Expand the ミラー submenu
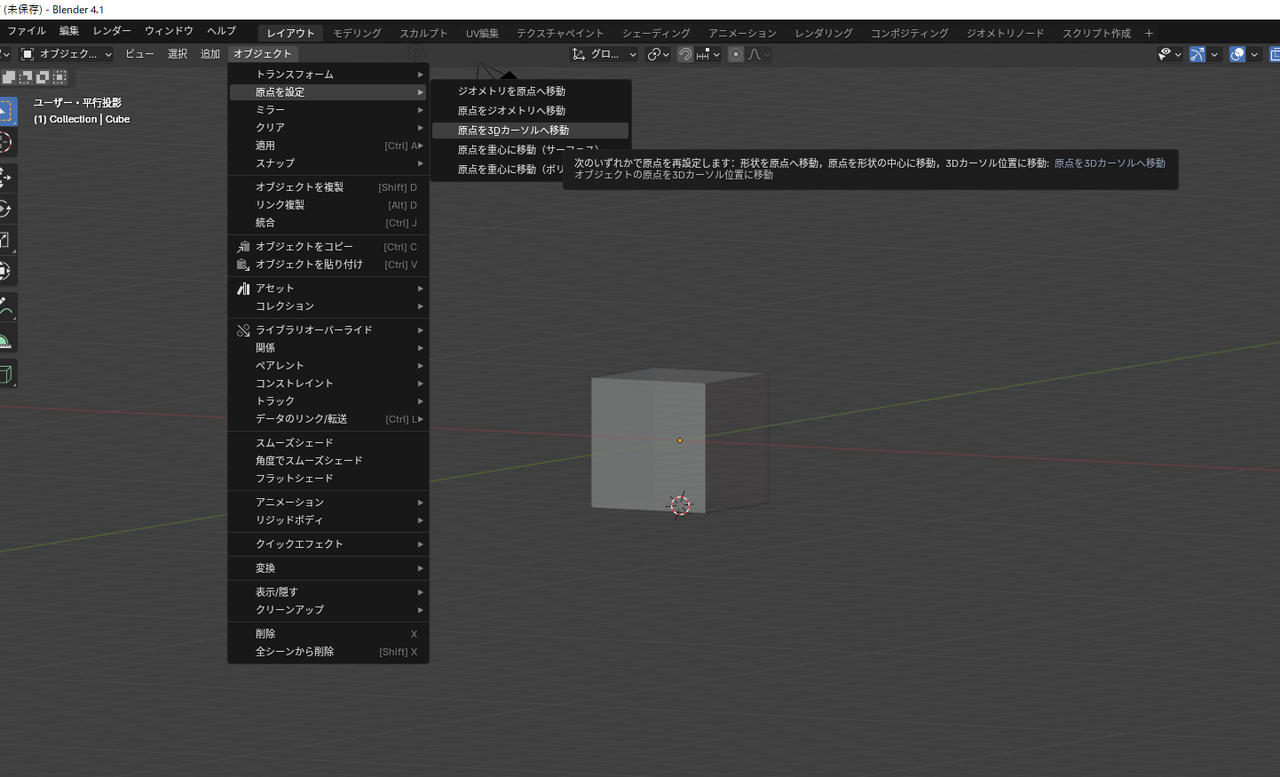 pos(328,110)
